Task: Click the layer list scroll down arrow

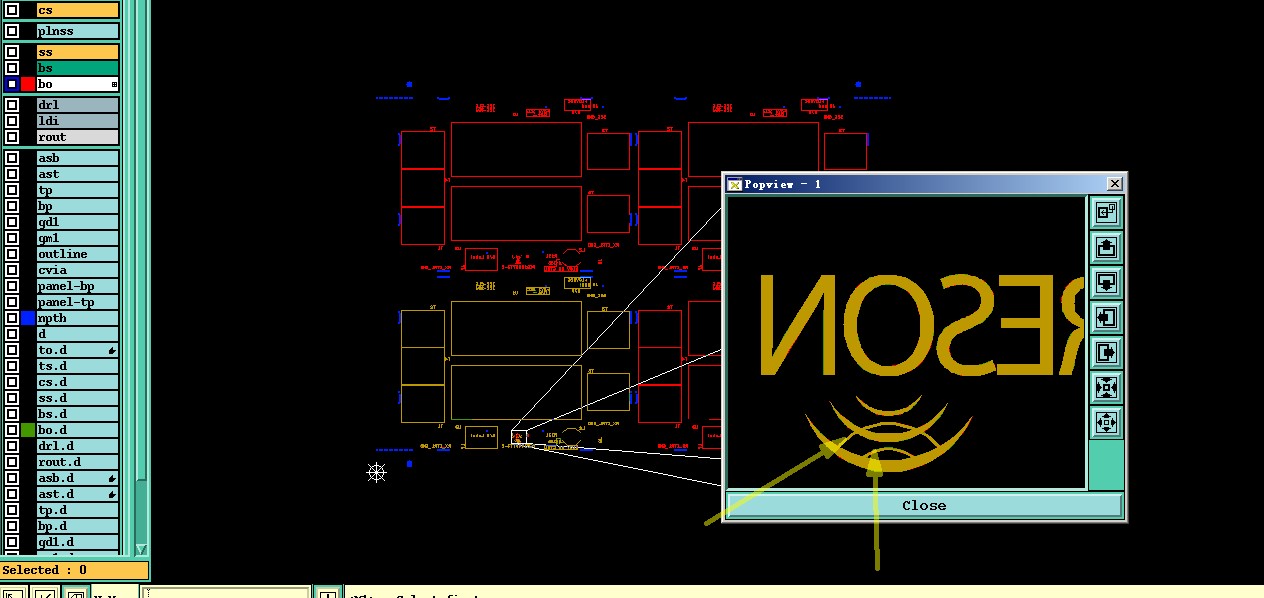Action: coord(141,549)
